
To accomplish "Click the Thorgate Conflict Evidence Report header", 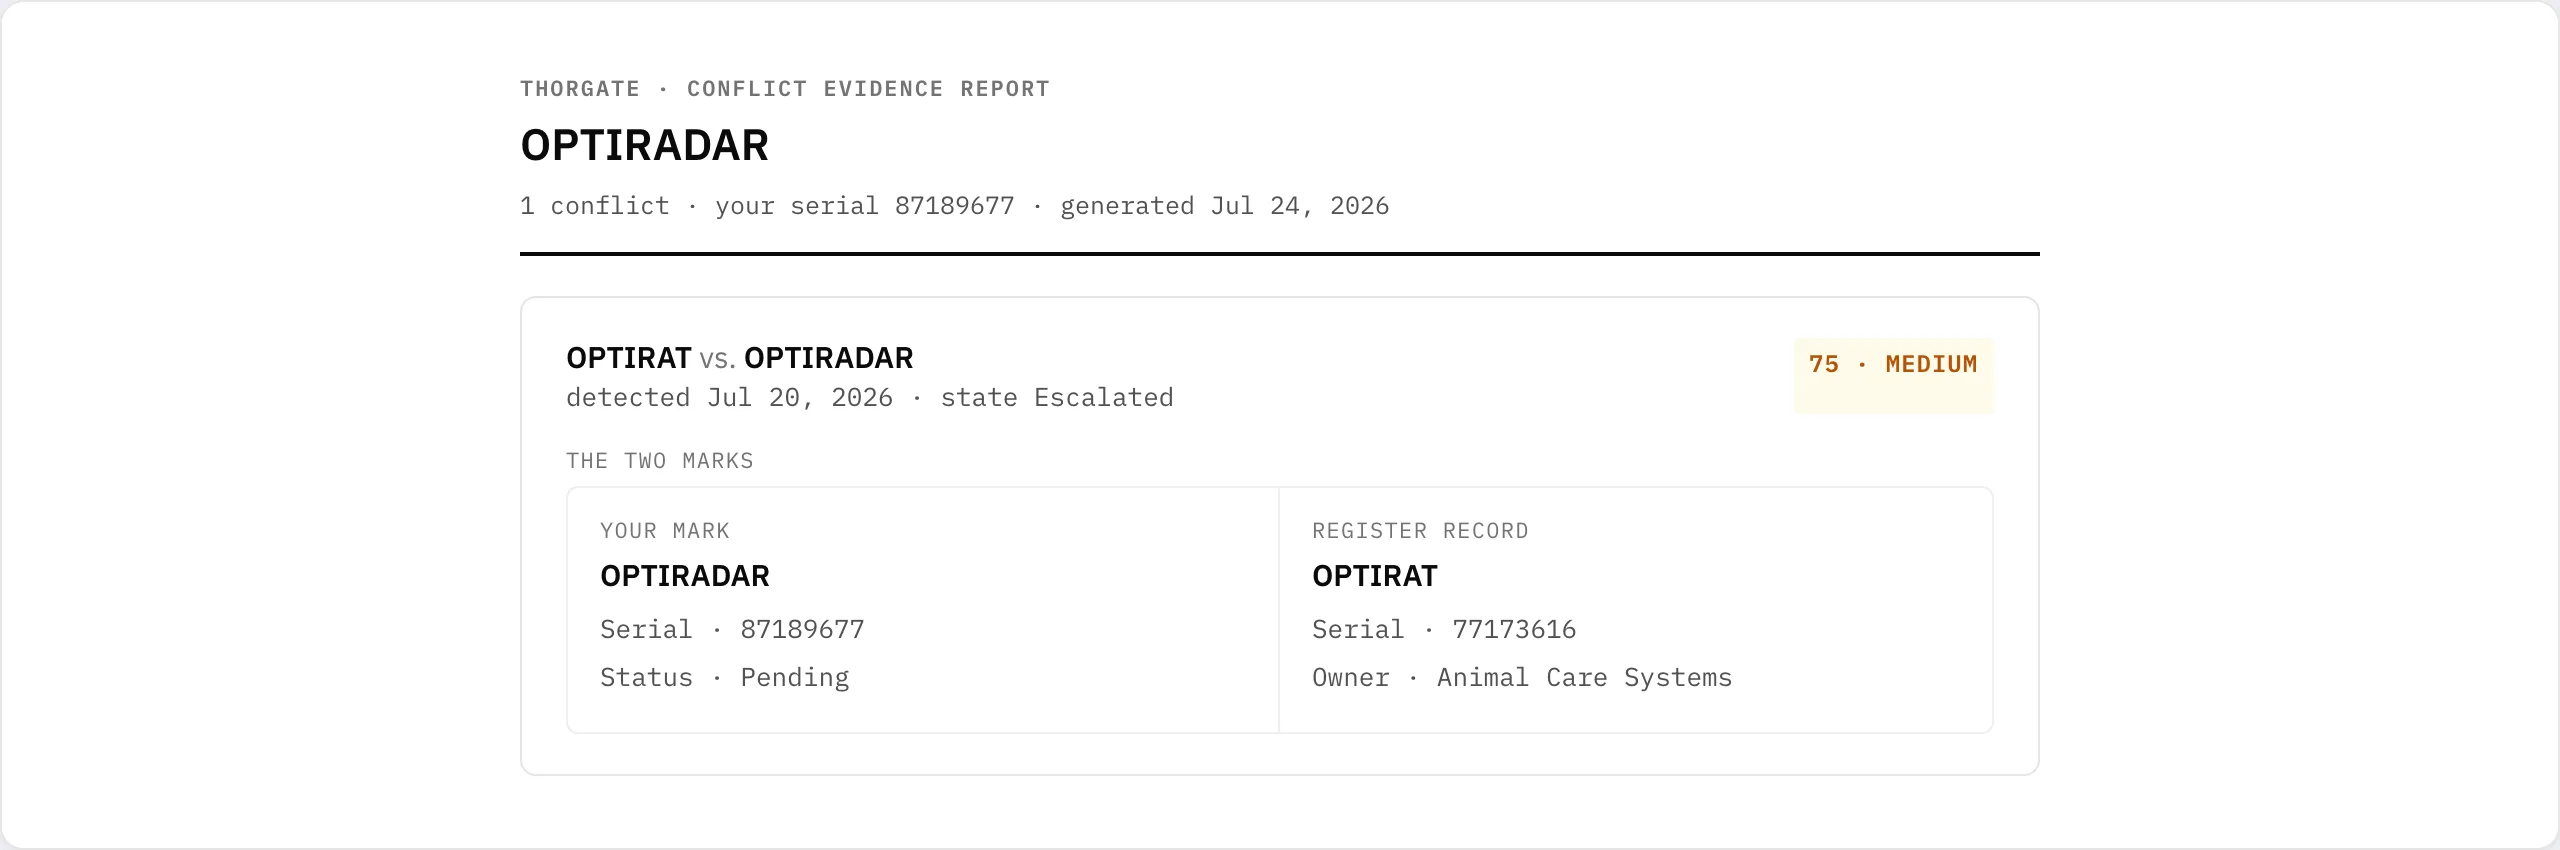I will (x=785, y=89).
